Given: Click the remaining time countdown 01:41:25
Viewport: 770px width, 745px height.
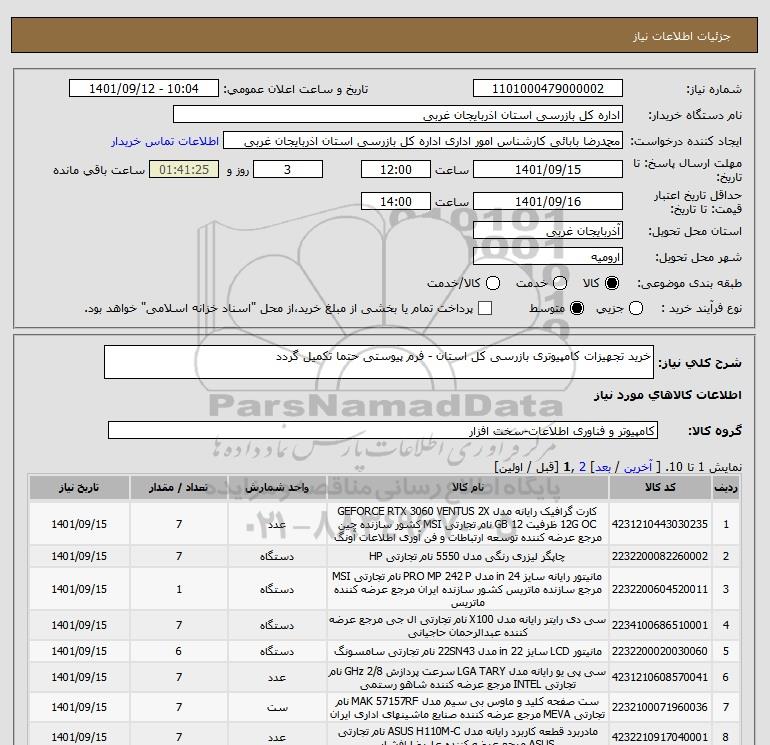Looking at the screenshot, I should [x=184, y=169].
